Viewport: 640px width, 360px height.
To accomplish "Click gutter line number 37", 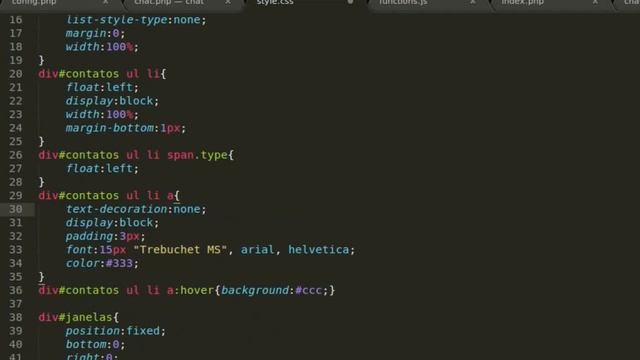I will tap(16, 304).
